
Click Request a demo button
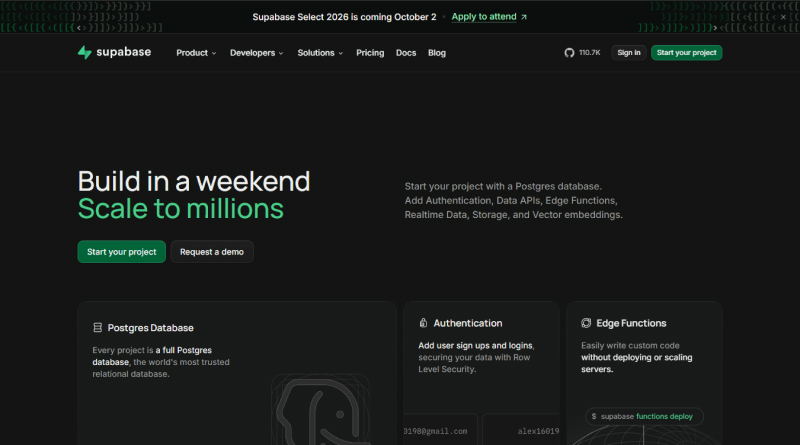point(212,252)
